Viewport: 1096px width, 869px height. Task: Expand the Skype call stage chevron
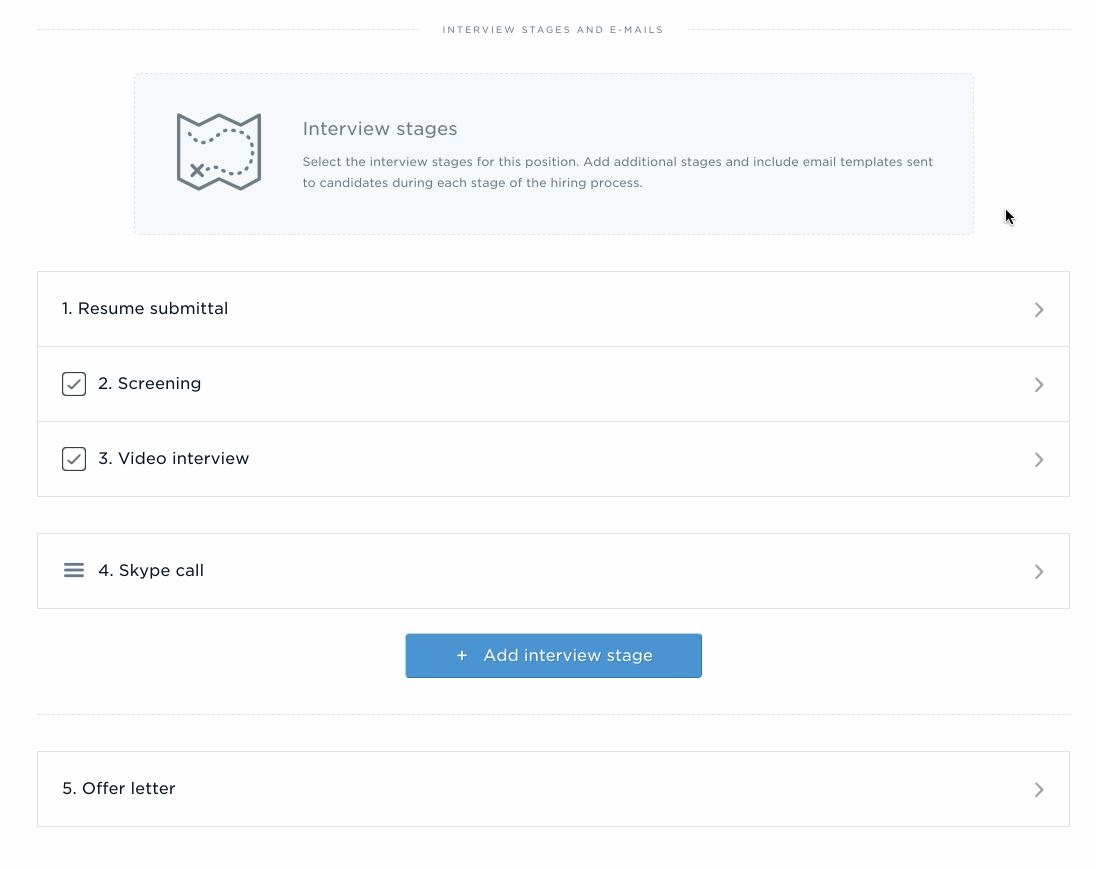(x=1039, y=572)
